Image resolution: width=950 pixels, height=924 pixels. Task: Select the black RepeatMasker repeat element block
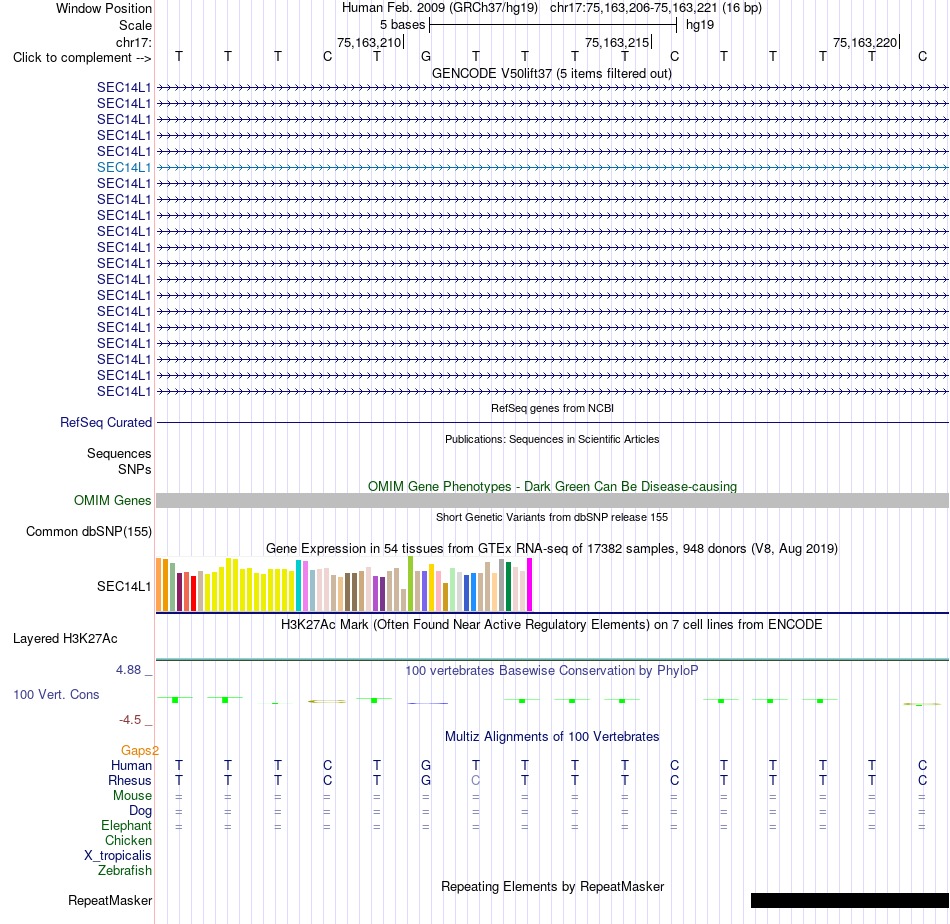coord(849,900)
